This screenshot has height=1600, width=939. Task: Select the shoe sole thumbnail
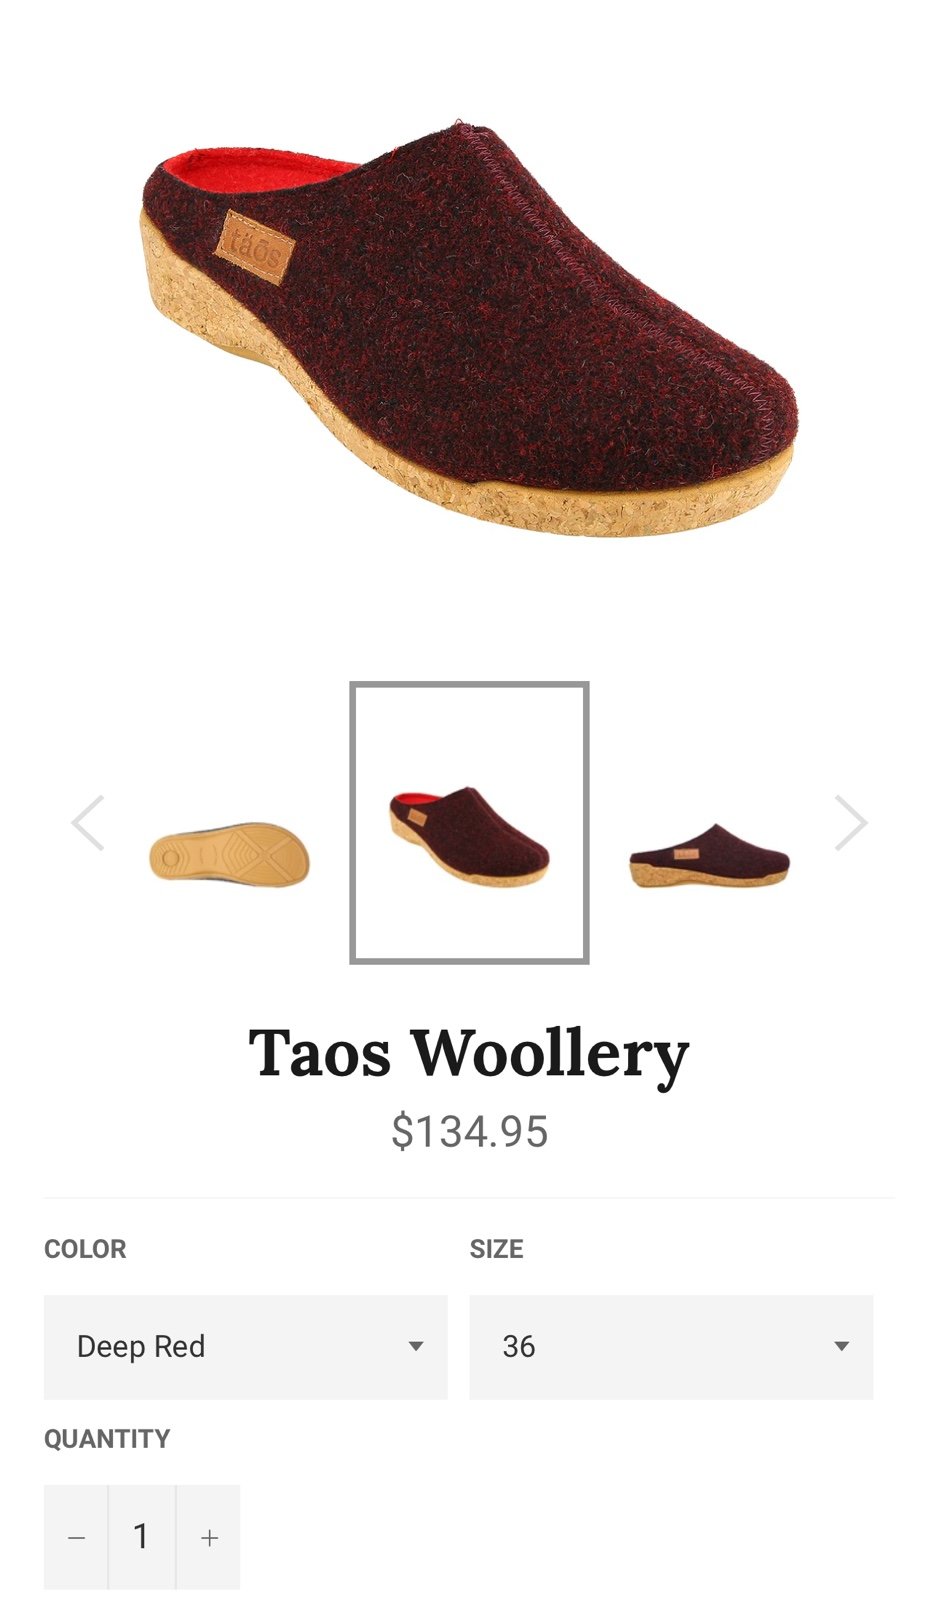coord(230,855)
